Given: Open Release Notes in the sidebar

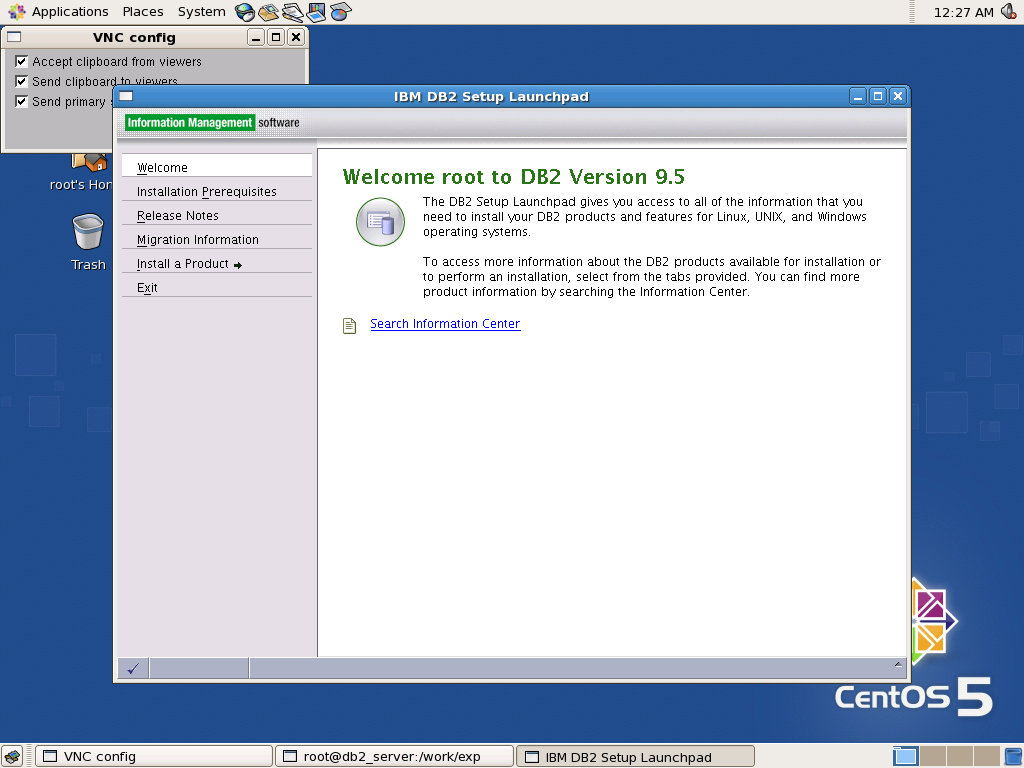Looking at the screenshot, I should 217,216.
